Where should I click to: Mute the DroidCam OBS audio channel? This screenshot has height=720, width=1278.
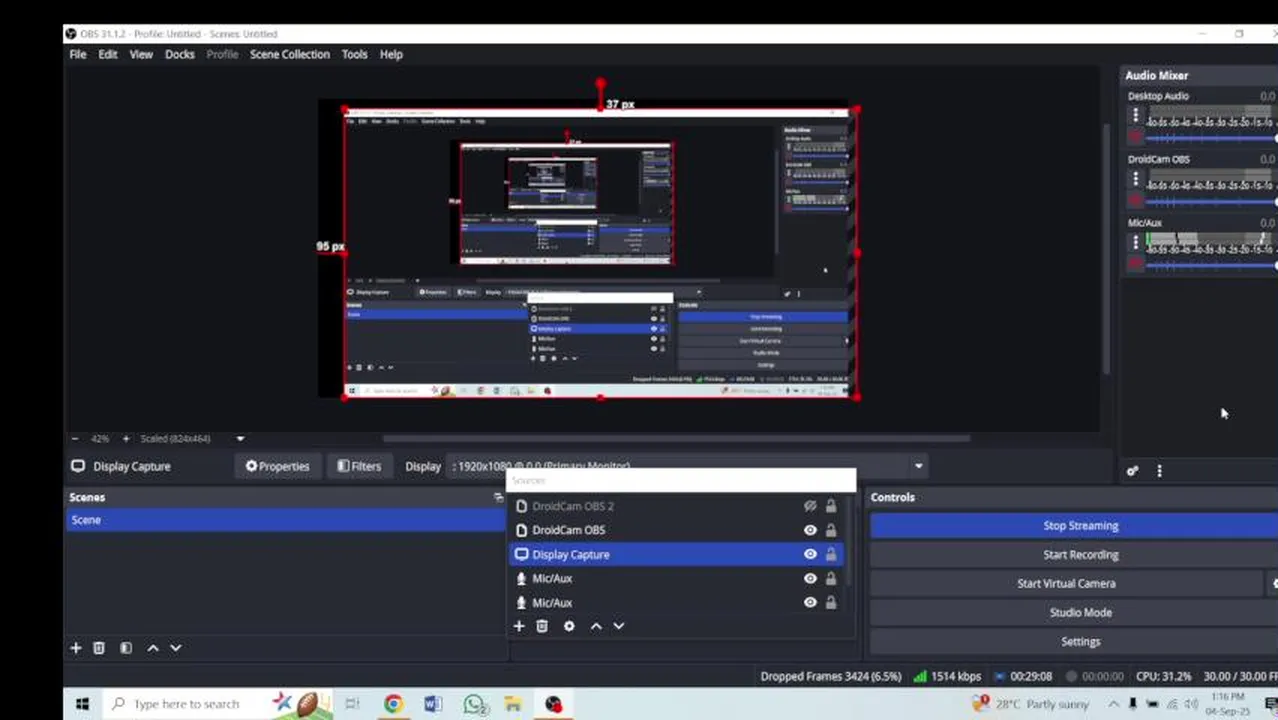click(x=1135, y=200)
